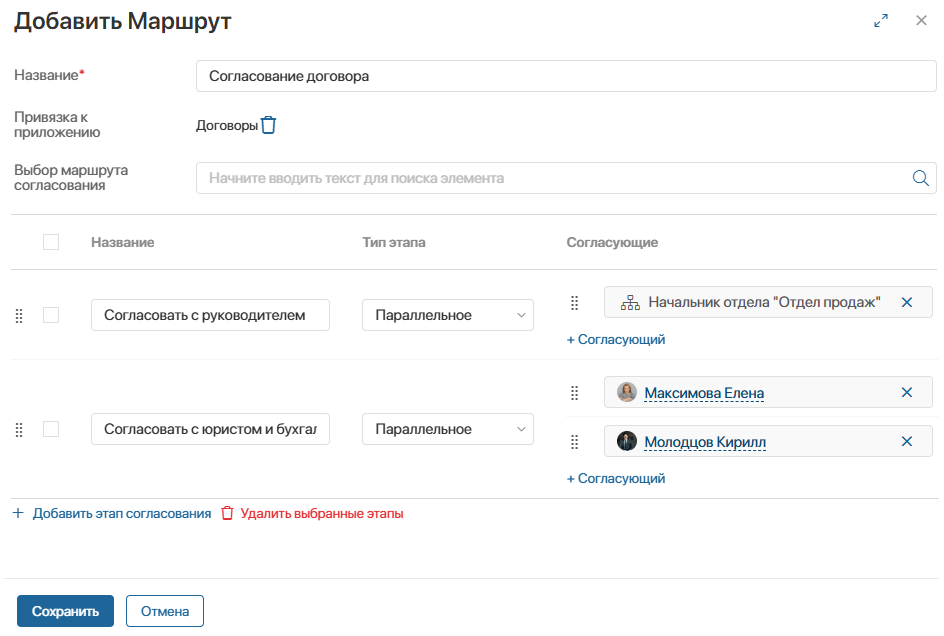Remove approver Максимова Елена
The width and height of the screenshot is (944, 636).
click(907, 393)
